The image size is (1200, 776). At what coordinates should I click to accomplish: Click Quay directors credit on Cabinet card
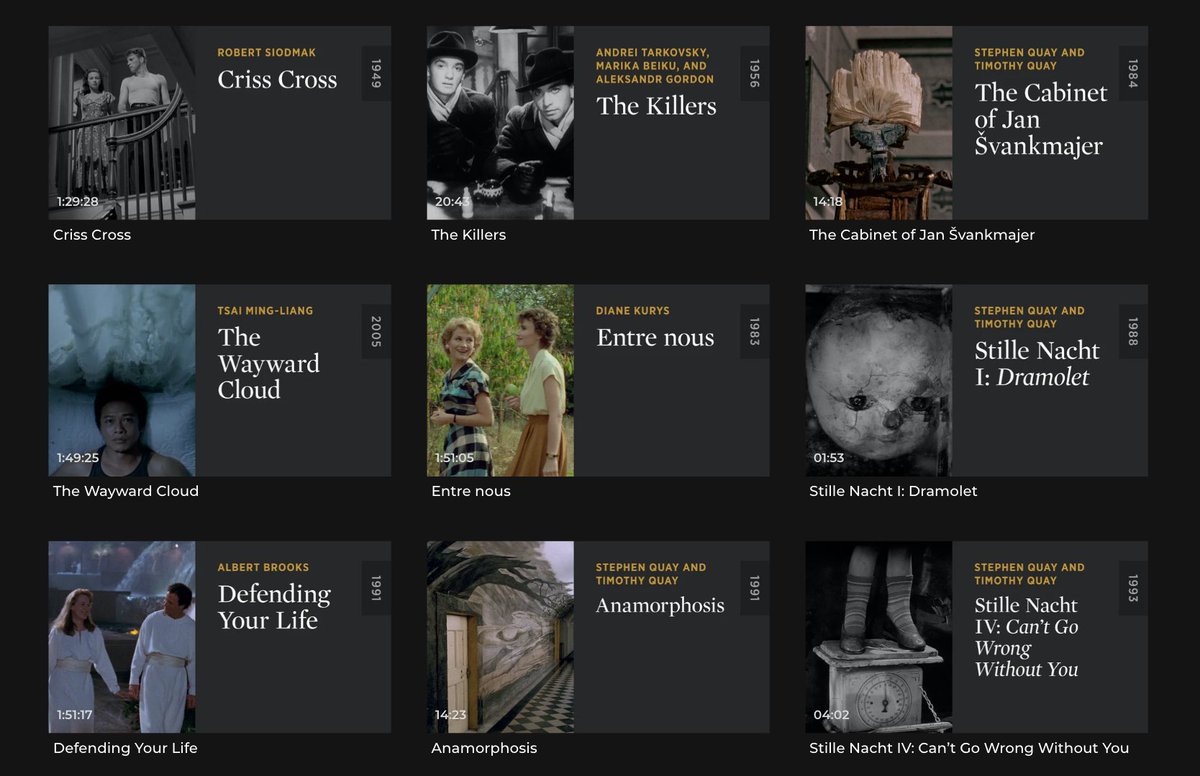(x=1029, y=59)
